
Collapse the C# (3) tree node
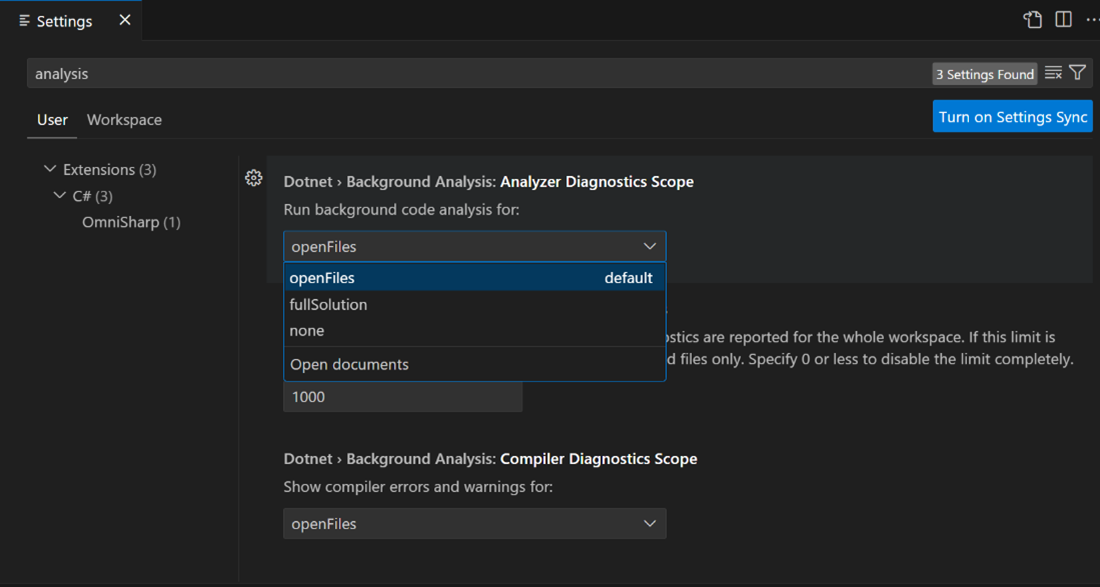click(x=60, y=195)
